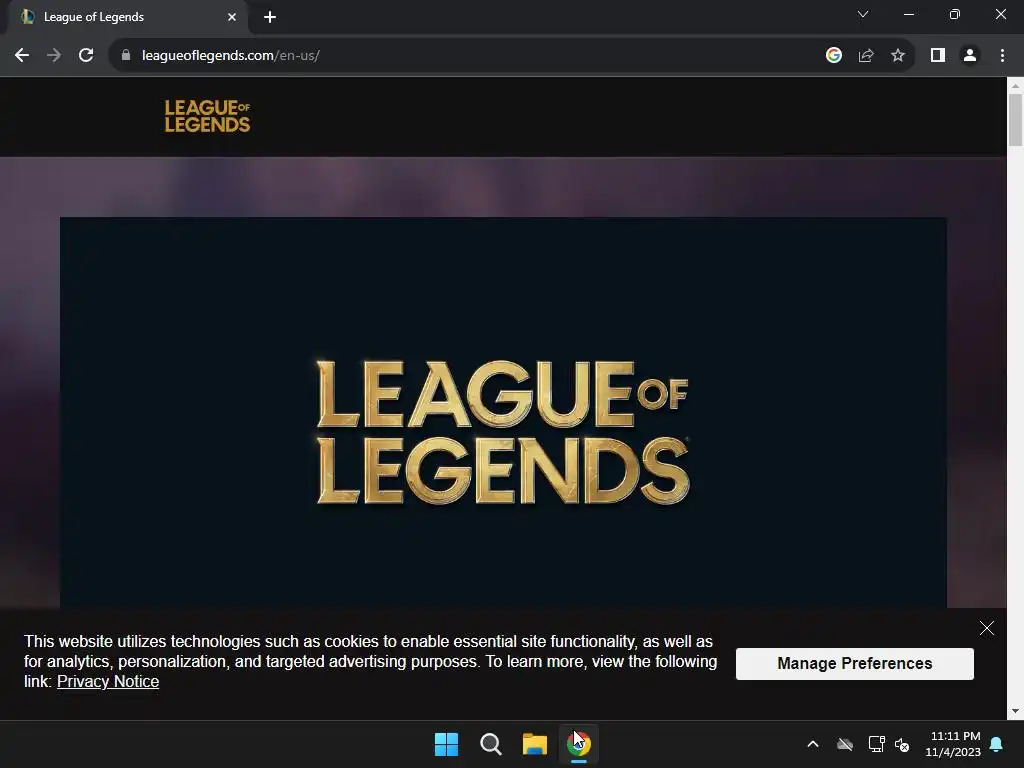Open a new browser tab
The height and width of the screenshot is (768, 1024).
(270, 17)
